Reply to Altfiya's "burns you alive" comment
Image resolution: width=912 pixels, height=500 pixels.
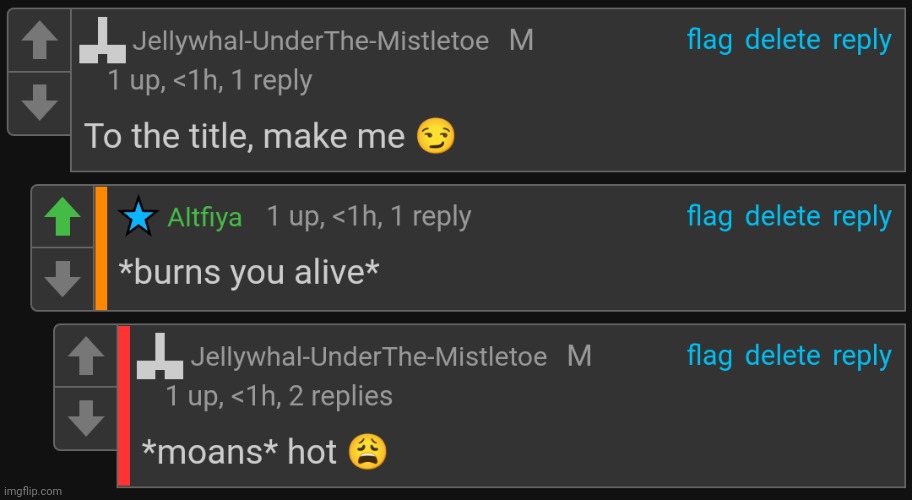(x=861, y=216)
